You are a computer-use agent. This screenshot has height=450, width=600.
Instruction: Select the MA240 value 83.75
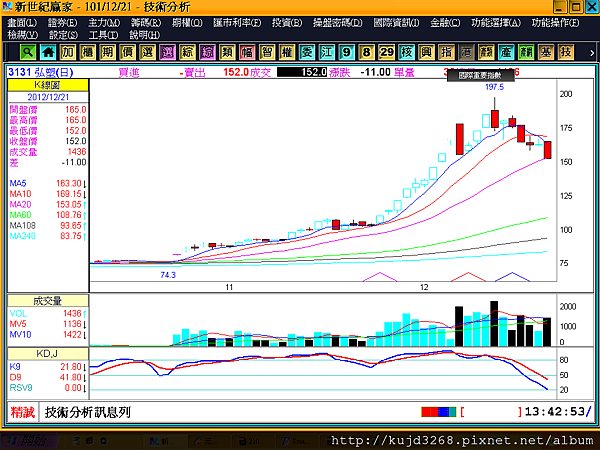(71, 236)
